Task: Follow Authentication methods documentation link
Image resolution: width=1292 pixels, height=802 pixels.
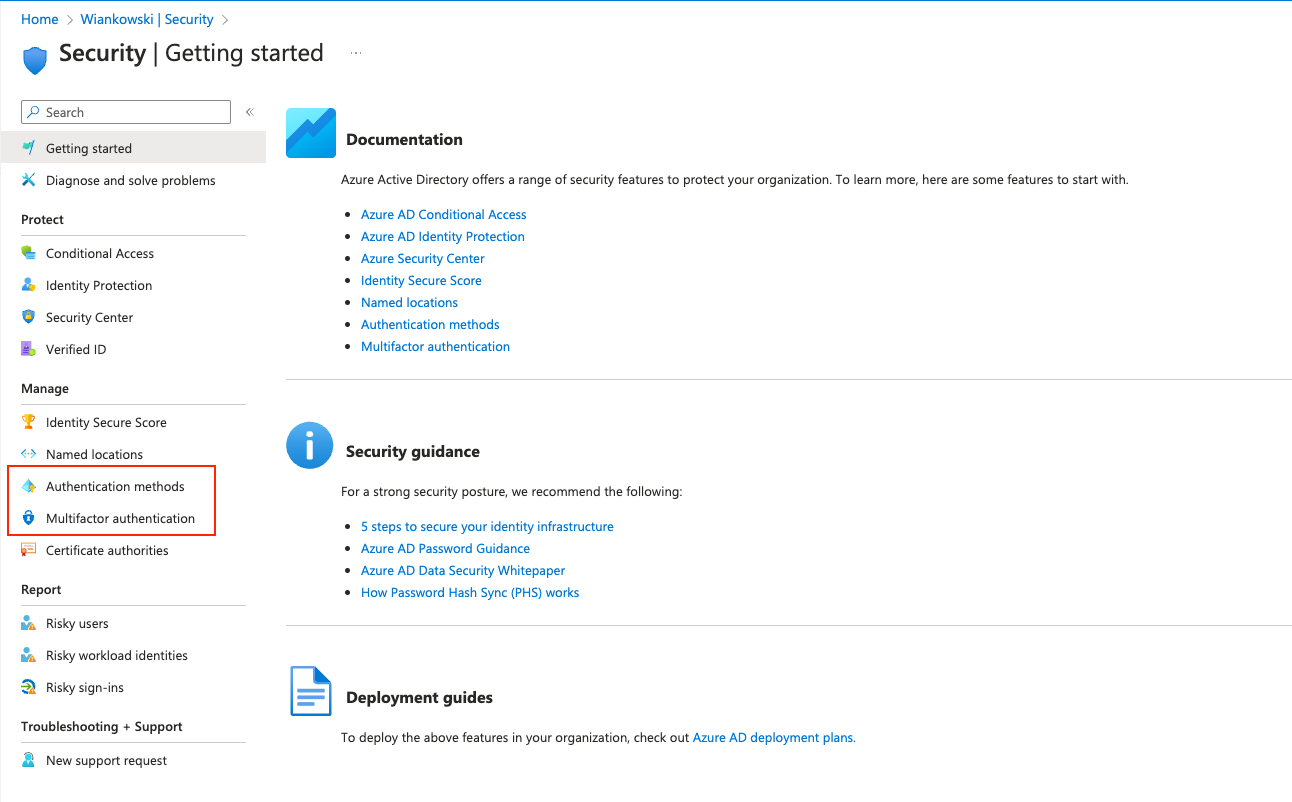Action: pos(430,324)
